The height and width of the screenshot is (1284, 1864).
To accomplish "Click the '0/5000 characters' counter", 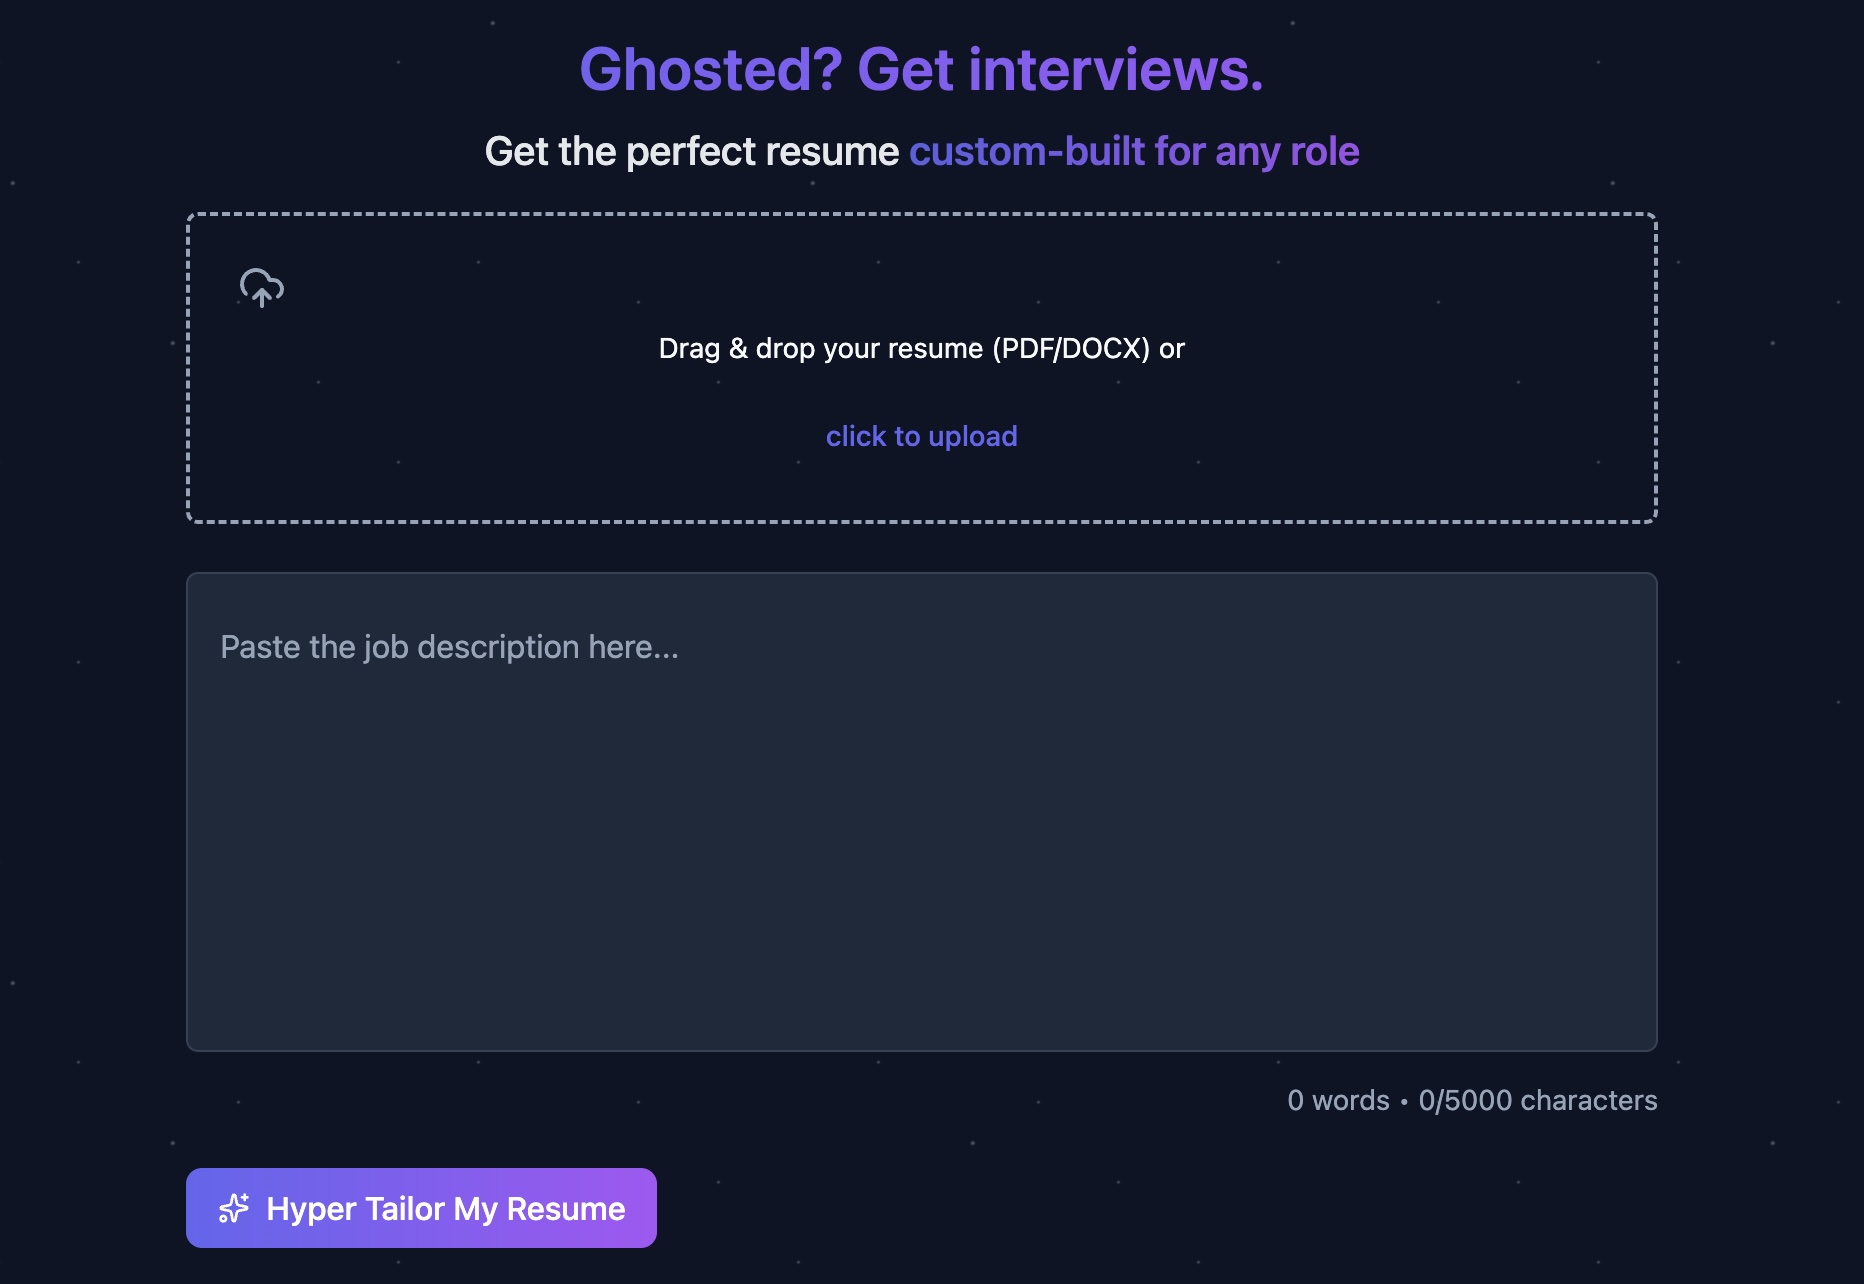I will (1537, 1101).
